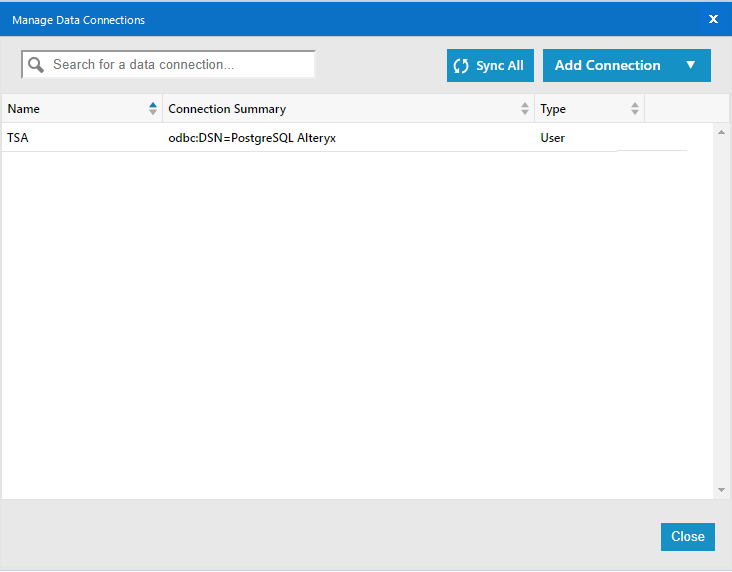Click the User type cell

tap(553, 138)
